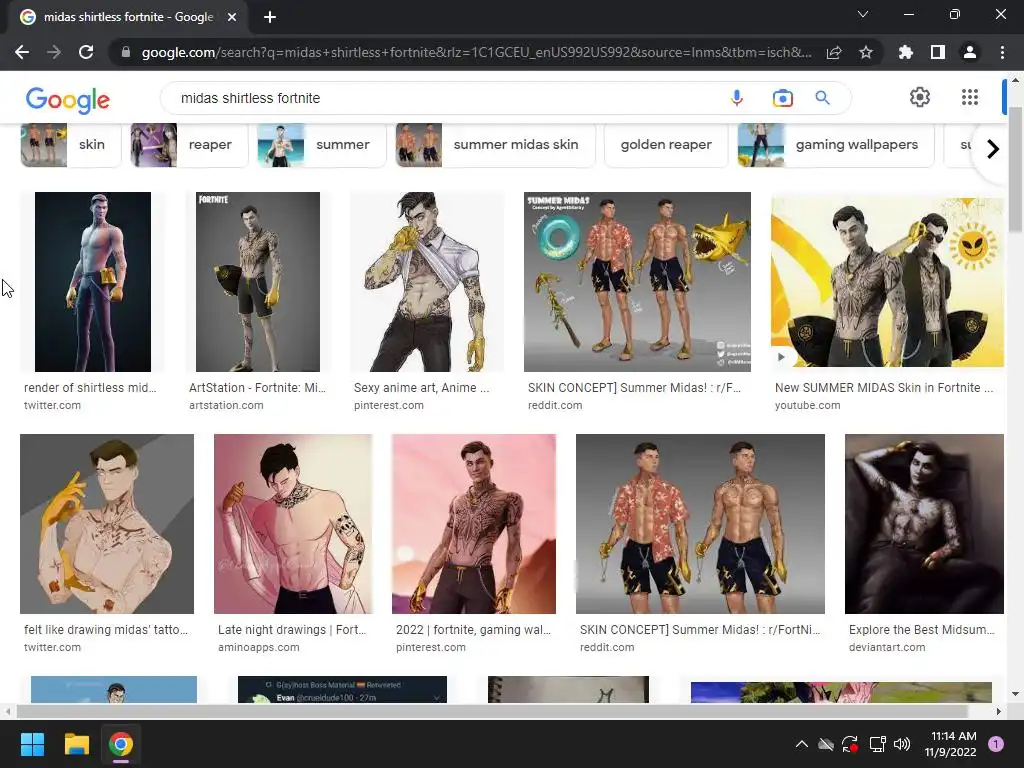The width and height of the screenshot is (1024, 768).
Task: Click the vertical scrollbar down arrow
Action: click(1016, 694)
